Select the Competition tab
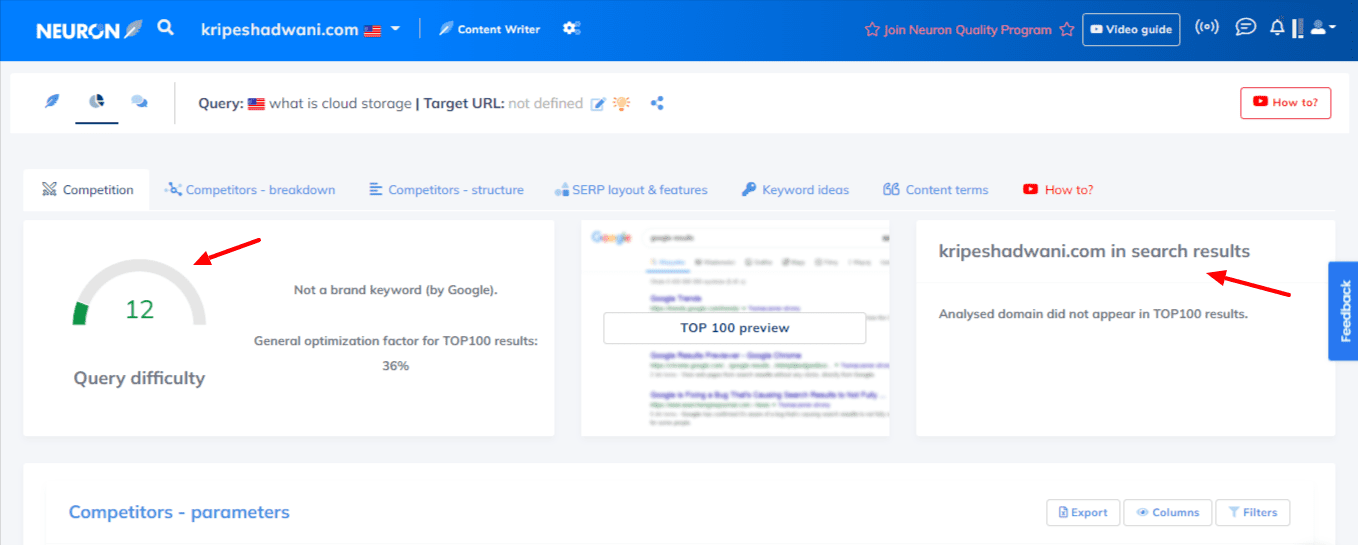This screenshot has width=1358, height=545. 87,190
